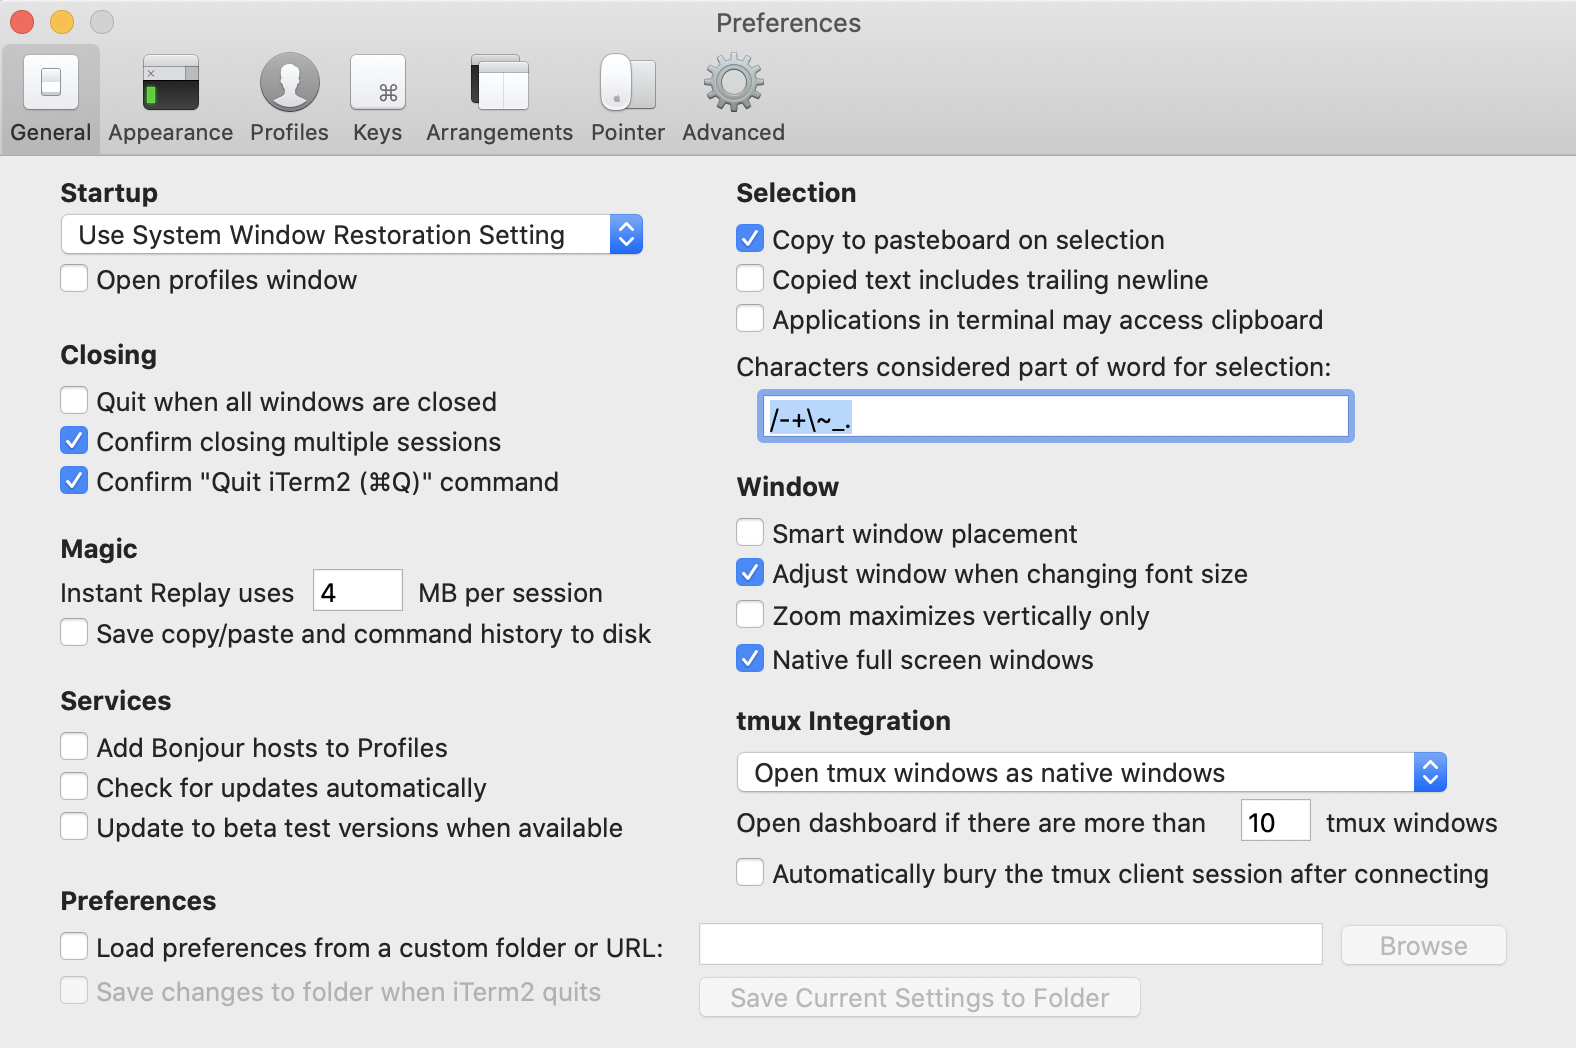Click Save Current Settings to Folder
Viewport: 1576px width, 1048px height.
pos(920,998)
